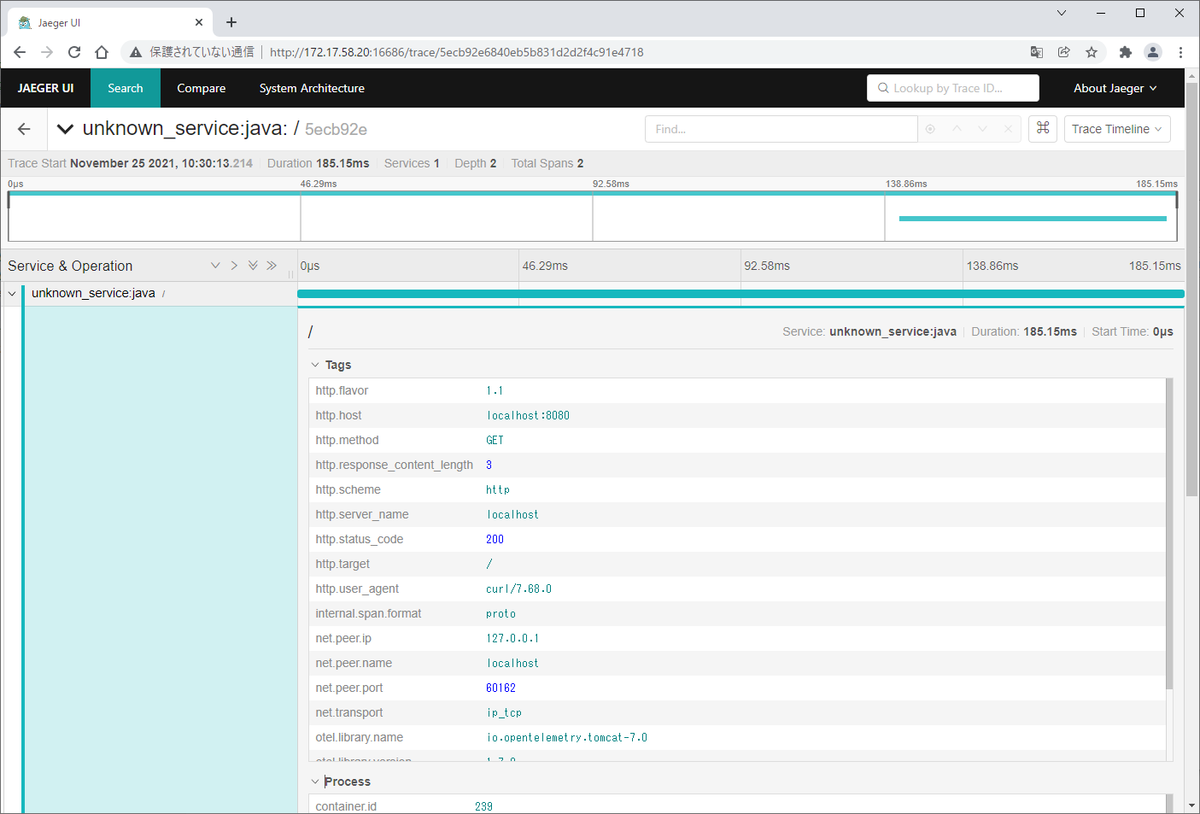Image resolution: width=1200 pixels, height=814 pixels.
Task: Select the http.method GET row
Action: tap(738, 440)
